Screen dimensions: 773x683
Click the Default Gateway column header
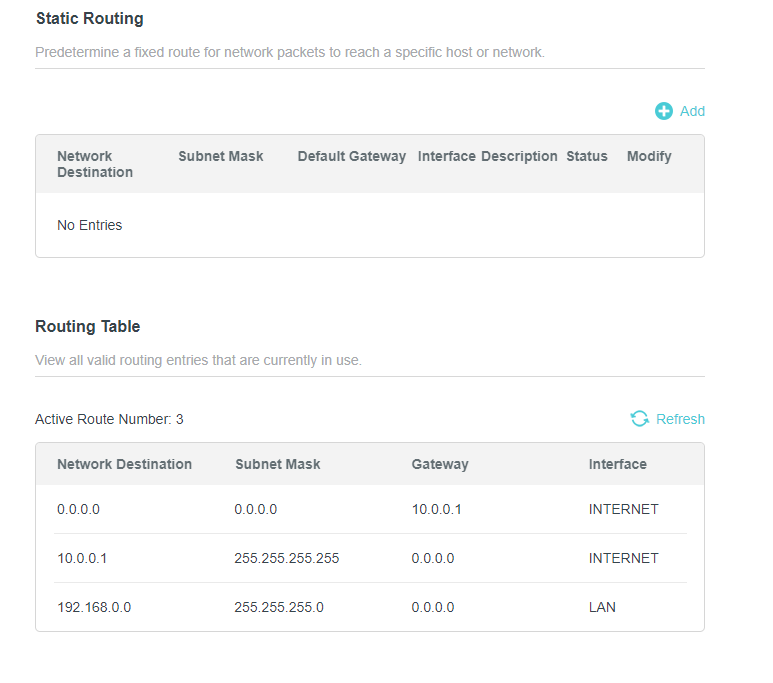[352, 156]
